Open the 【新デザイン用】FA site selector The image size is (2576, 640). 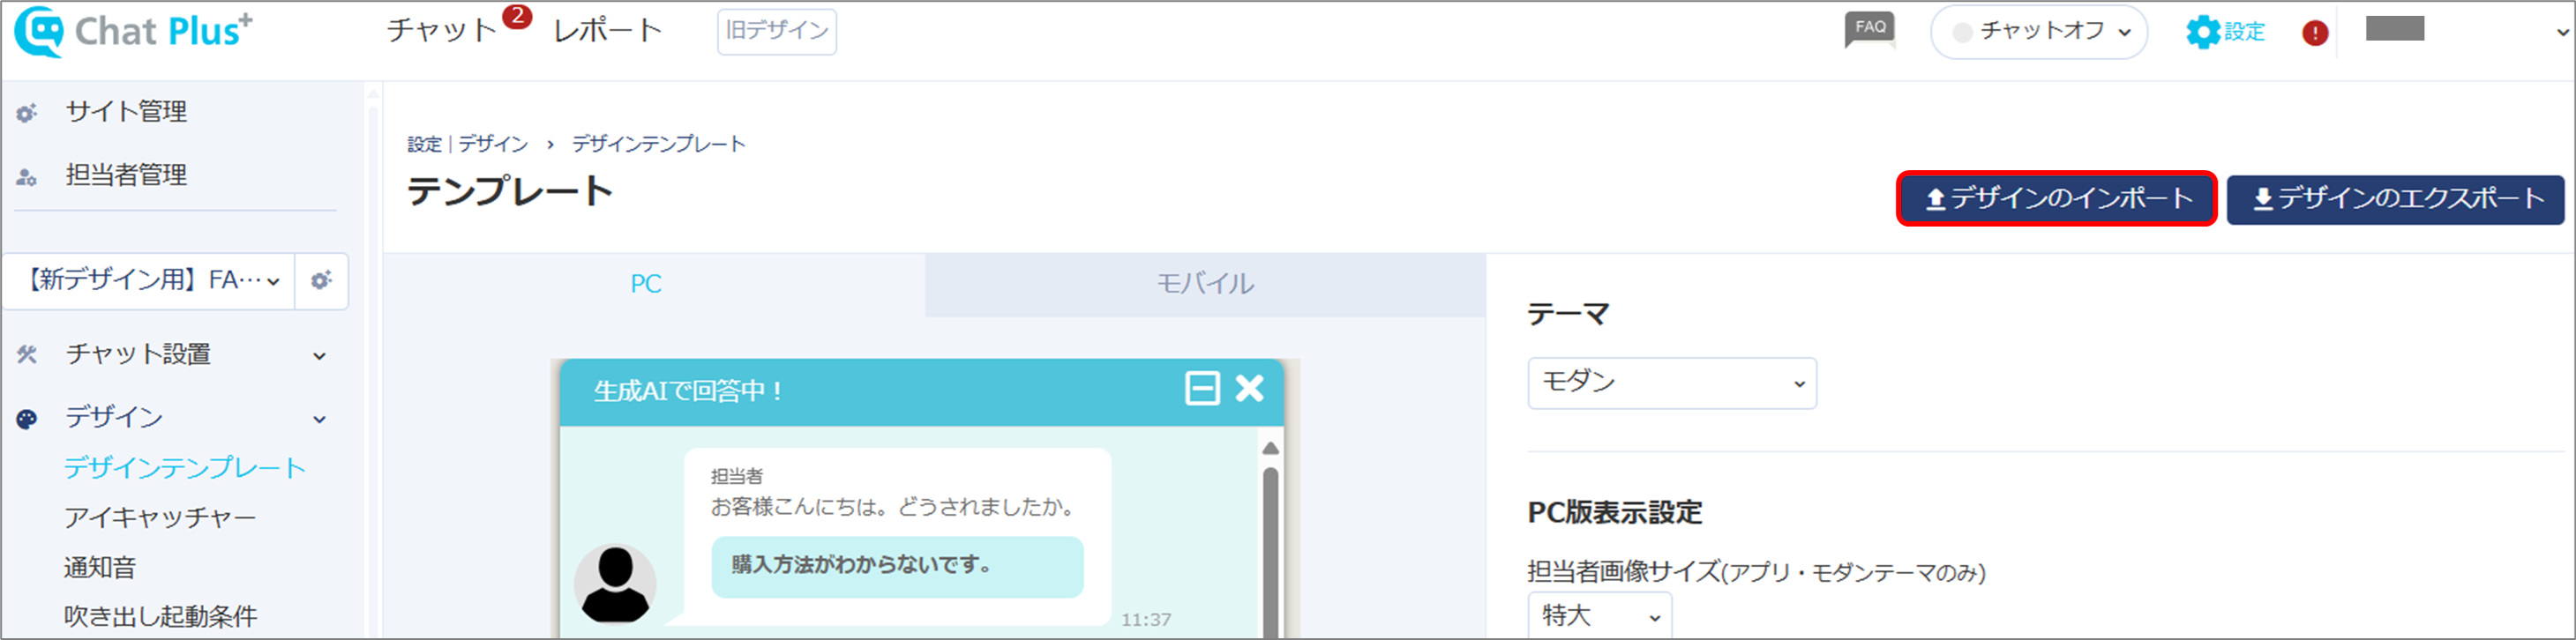point(150,281)
